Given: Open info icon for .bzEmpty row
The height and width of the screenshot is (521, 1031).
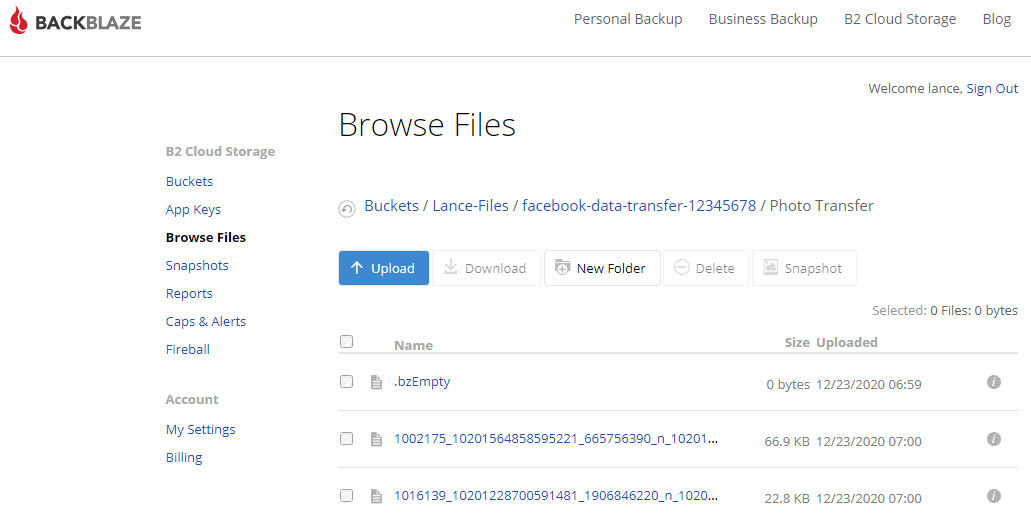Looking at the screenshot, I should (x=994, y=382).
